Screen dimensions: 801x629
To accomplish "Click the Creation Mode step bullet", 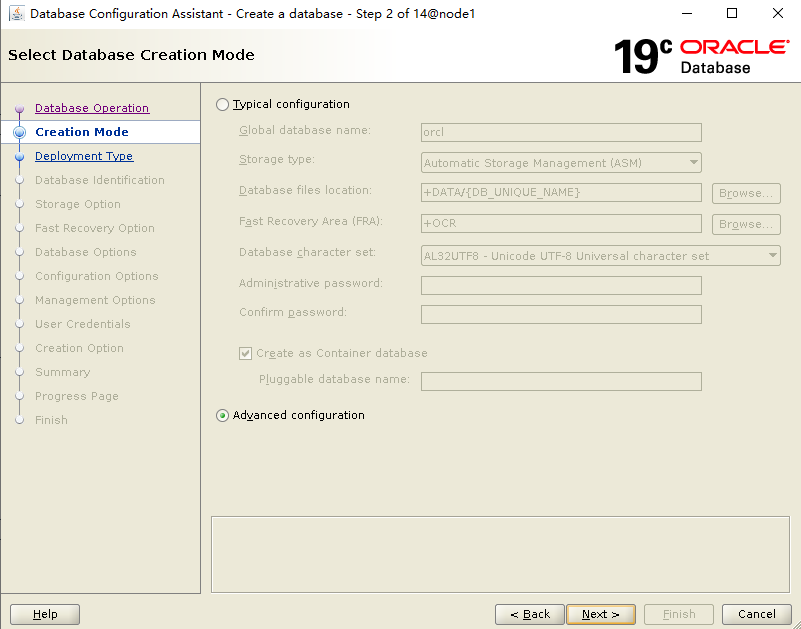I will (x=19, y=133).
